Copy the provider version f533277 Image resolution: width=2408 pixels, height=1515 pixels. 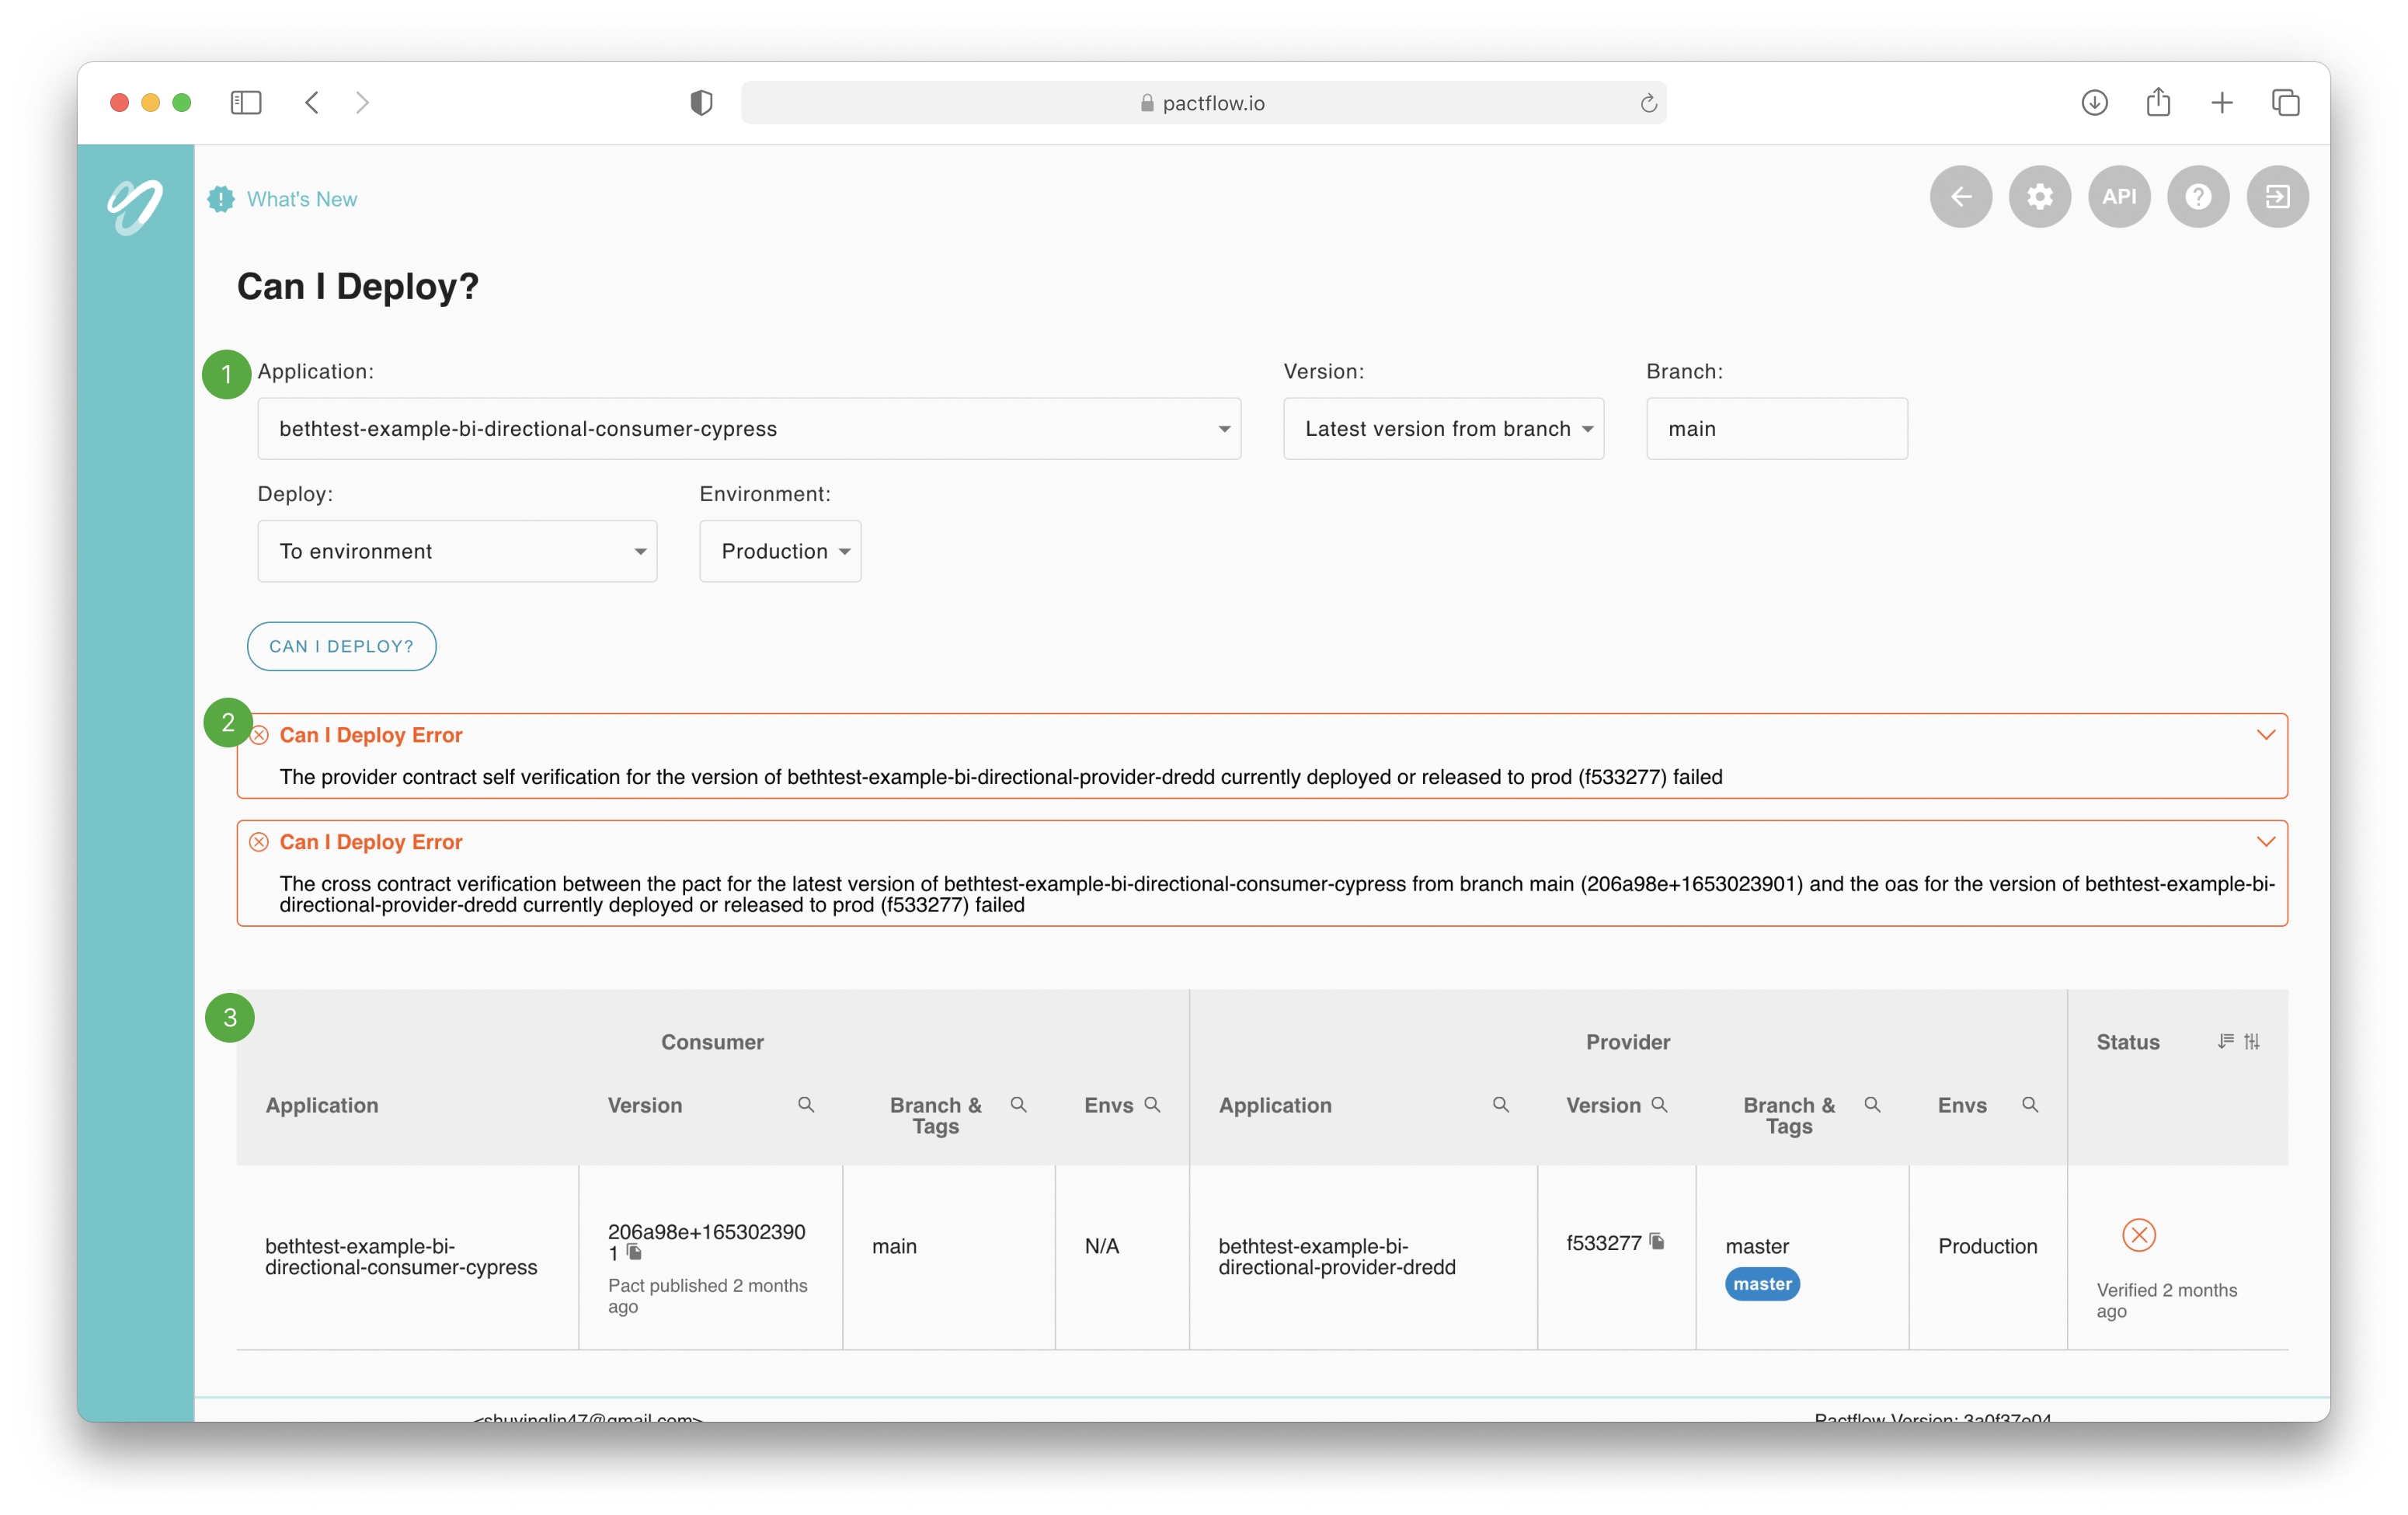pyautogui.click(x=1657, y=1241)
